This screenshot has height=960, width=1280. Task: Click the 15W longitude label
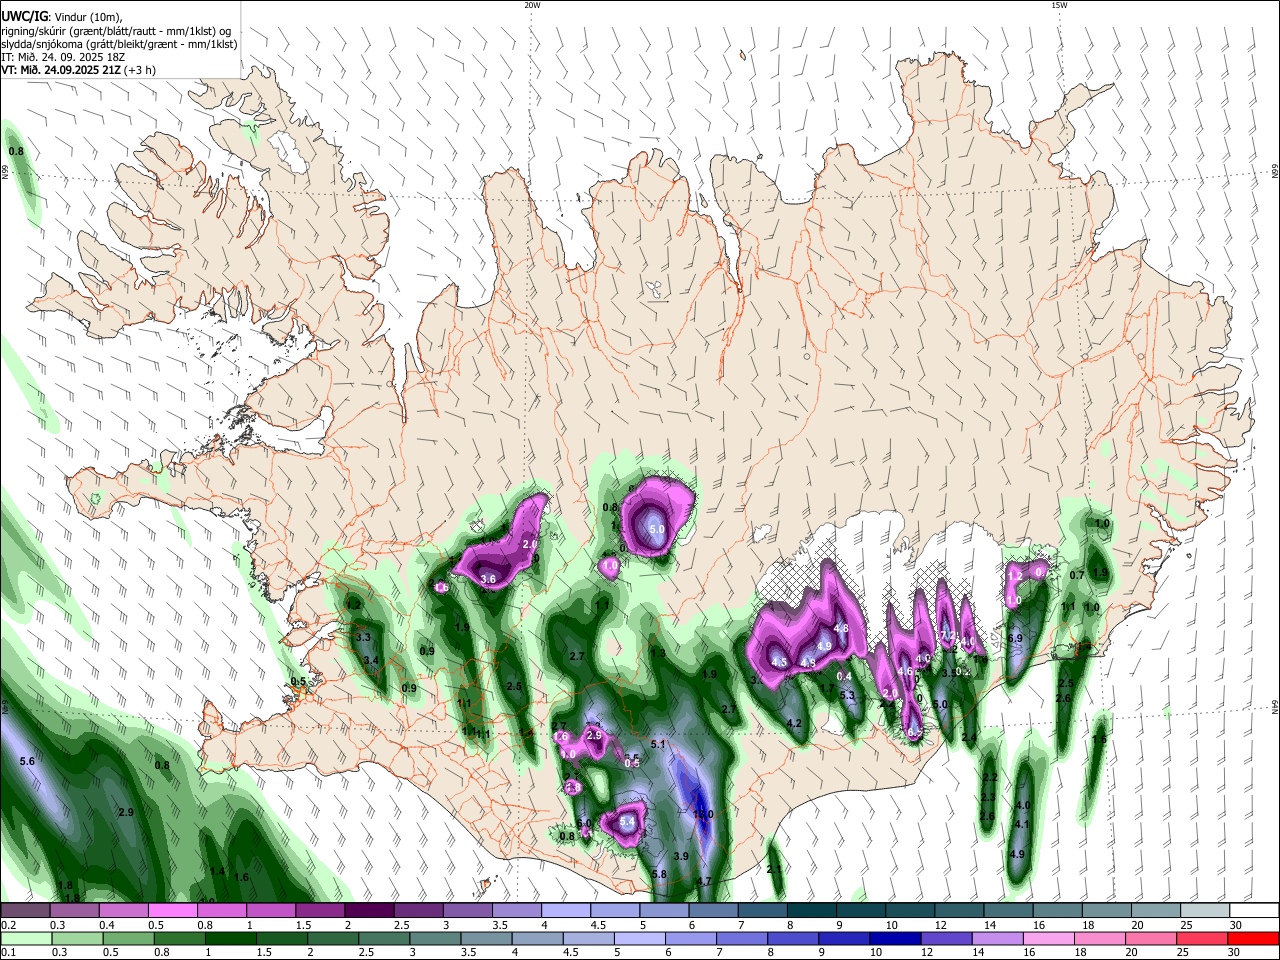(1058, 5)
